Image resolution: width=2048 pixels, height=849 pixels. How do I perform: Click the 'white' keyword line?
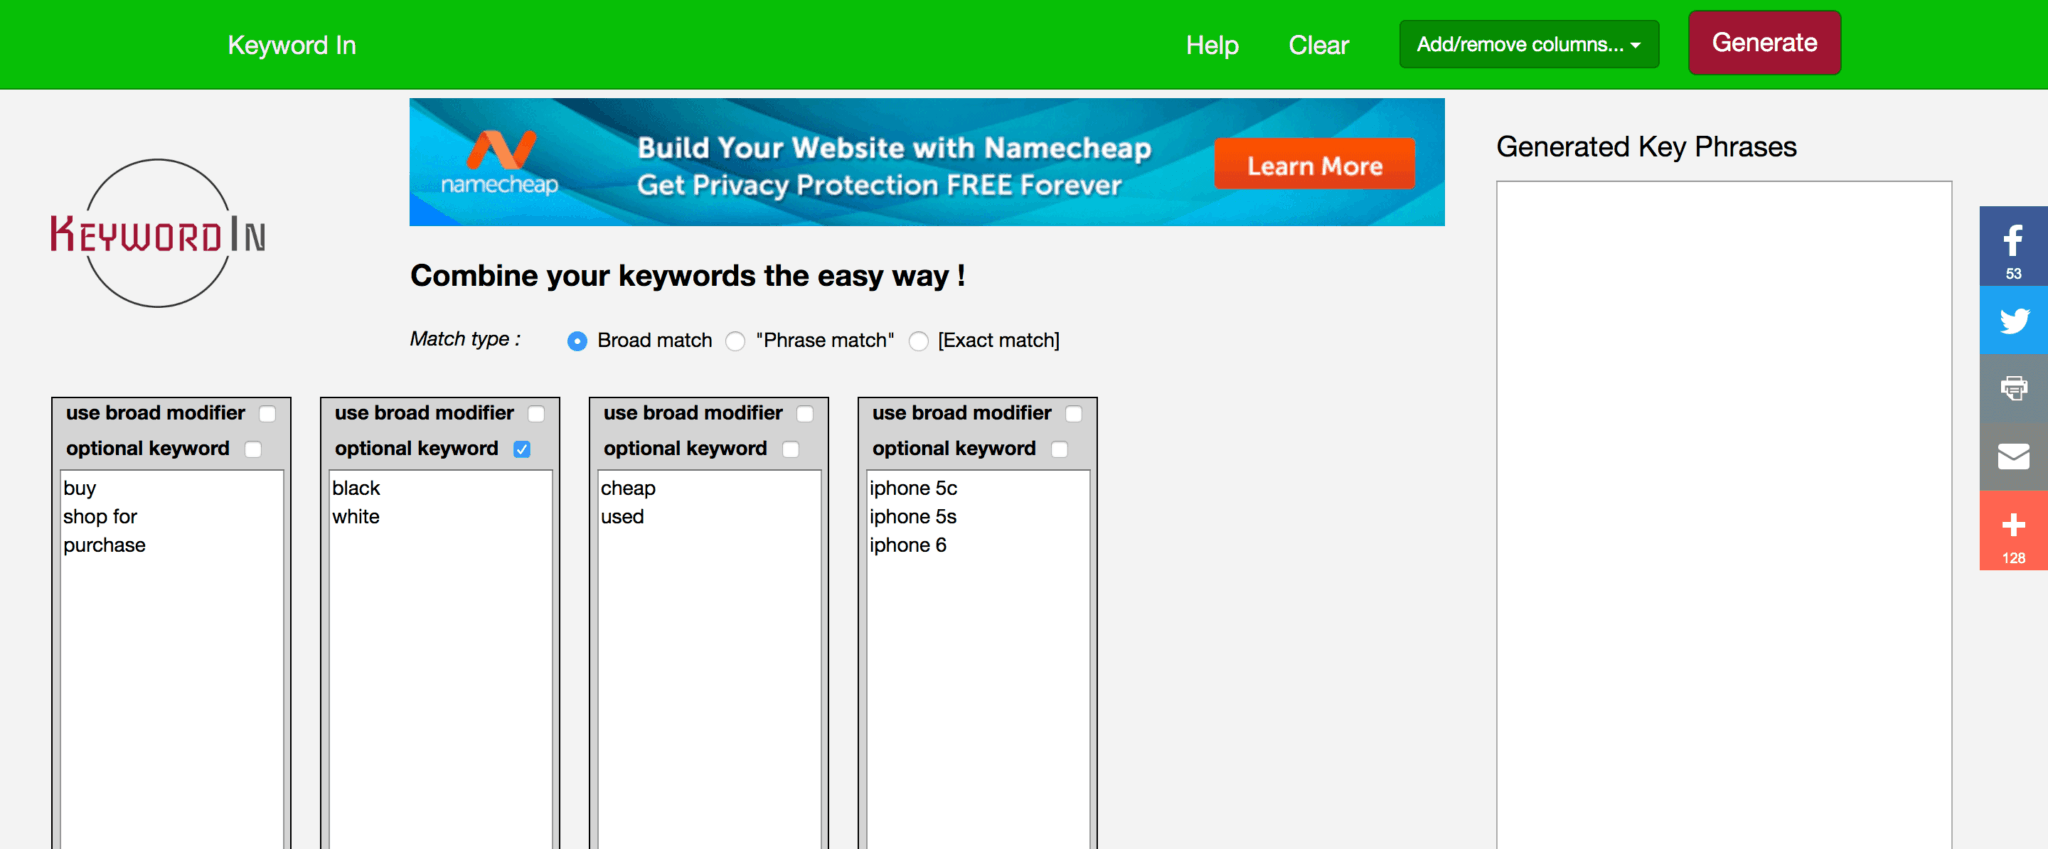[x=356, y=517]
